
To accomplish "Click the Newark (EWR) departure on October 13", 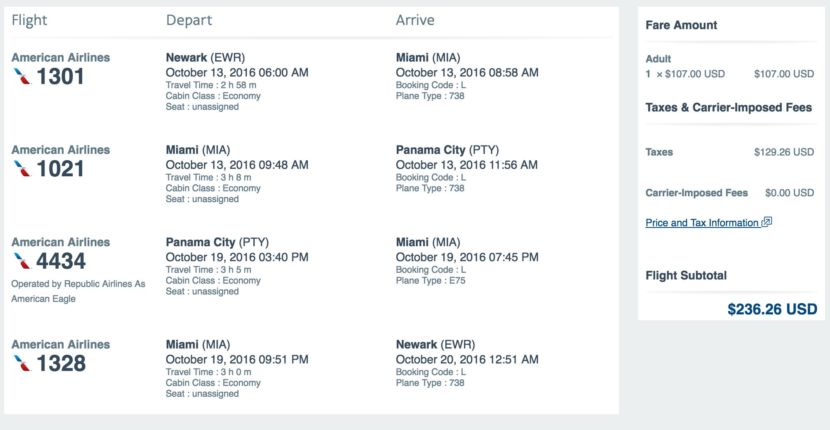I will pos(205,57).
